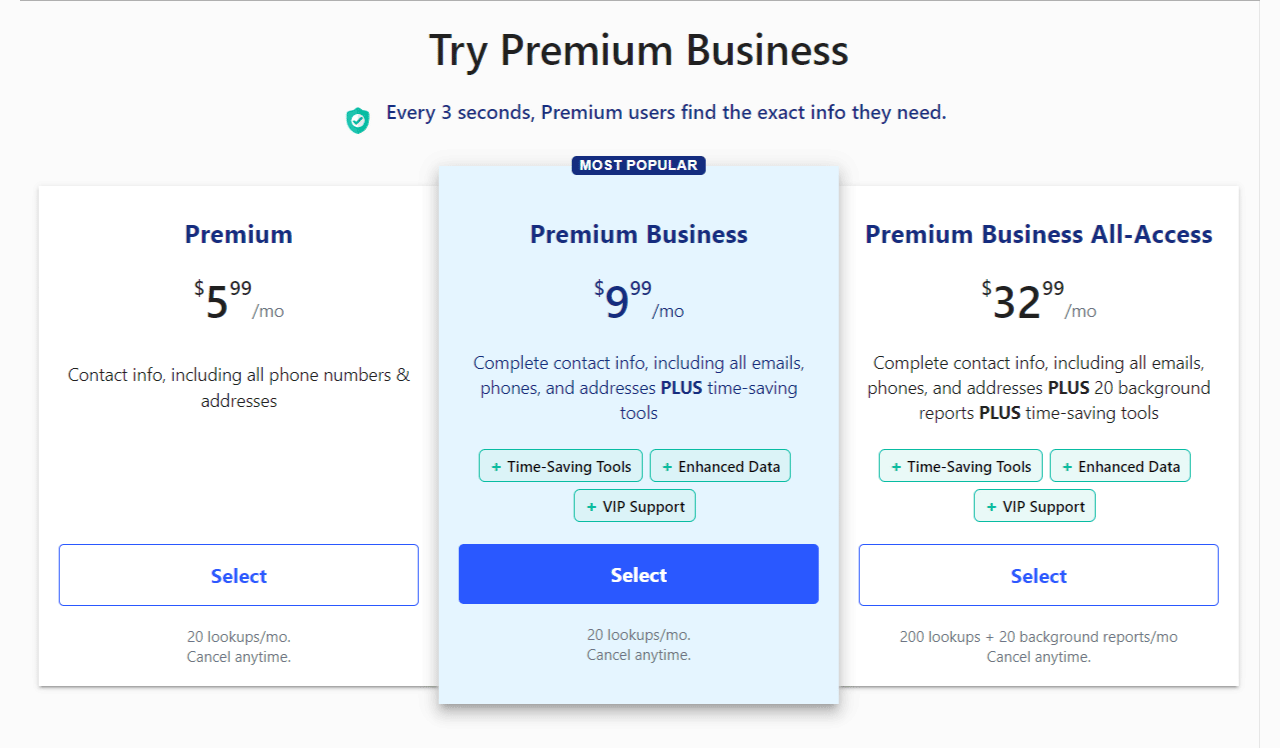Click the $32.99 per month price
Screen dimensions: 1280x748
1038,300
